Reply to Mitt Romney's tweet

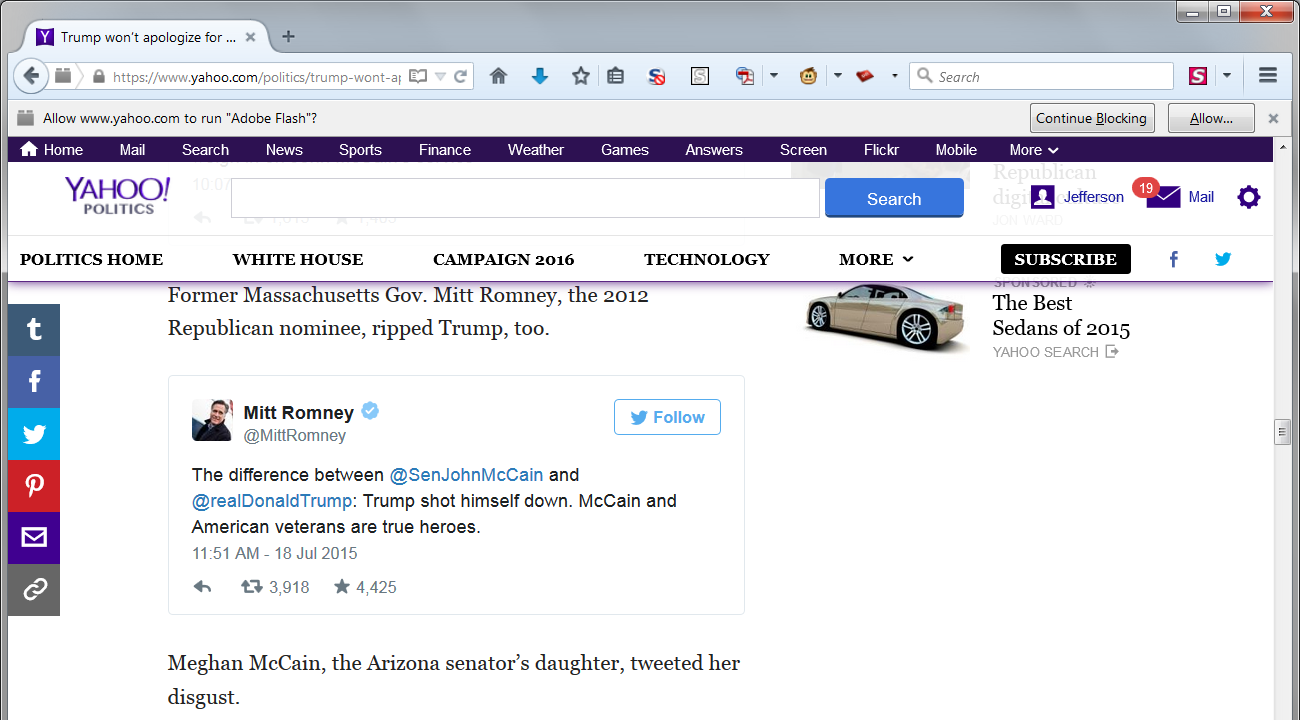(202, 587)
